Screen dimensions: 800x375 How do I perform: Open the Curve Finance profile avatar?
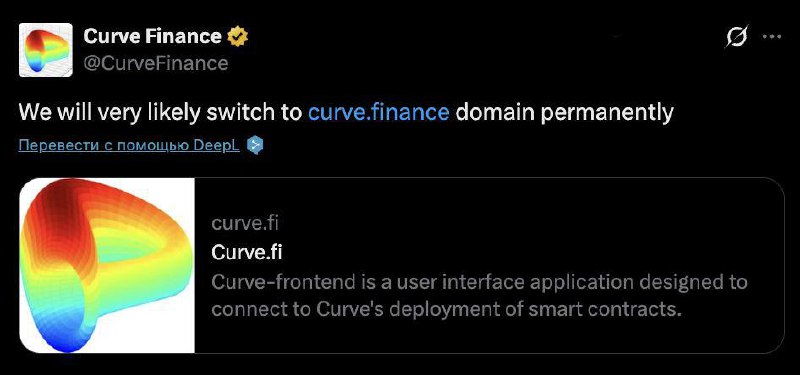(x=45, y=50)
